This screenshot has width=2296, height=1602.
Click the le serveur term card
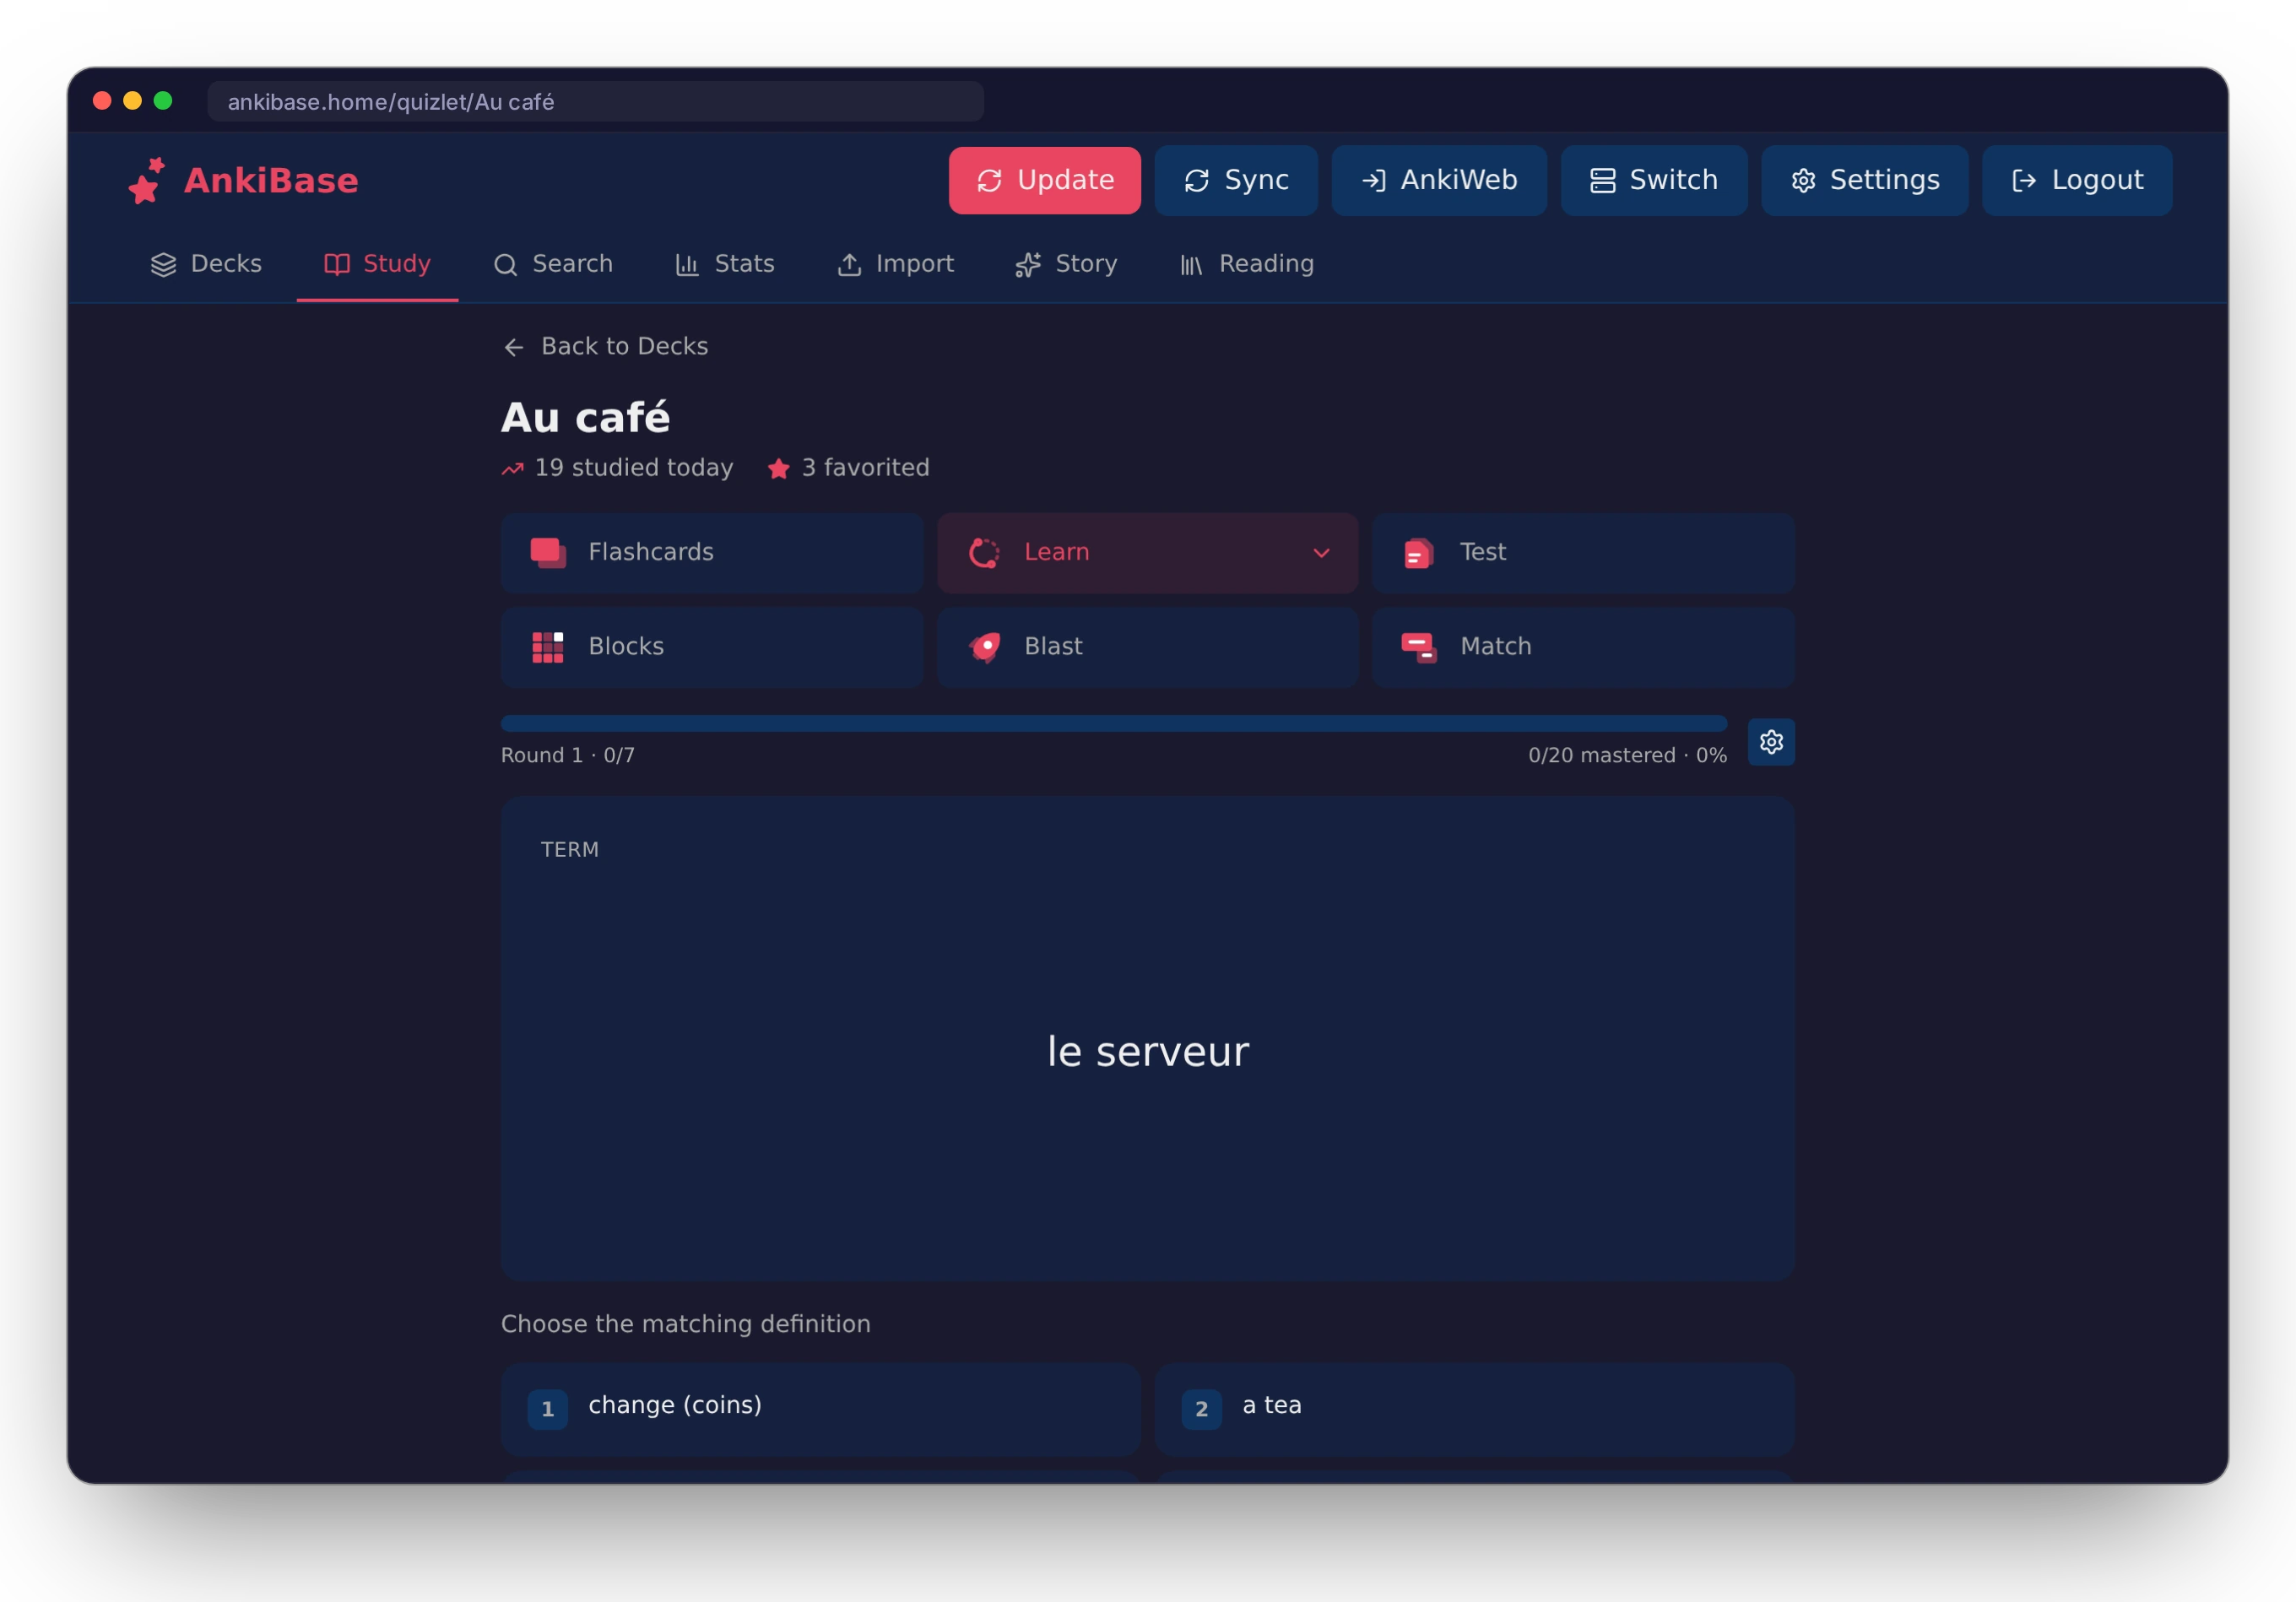pyautogui.click(x=1148, y=1039)
